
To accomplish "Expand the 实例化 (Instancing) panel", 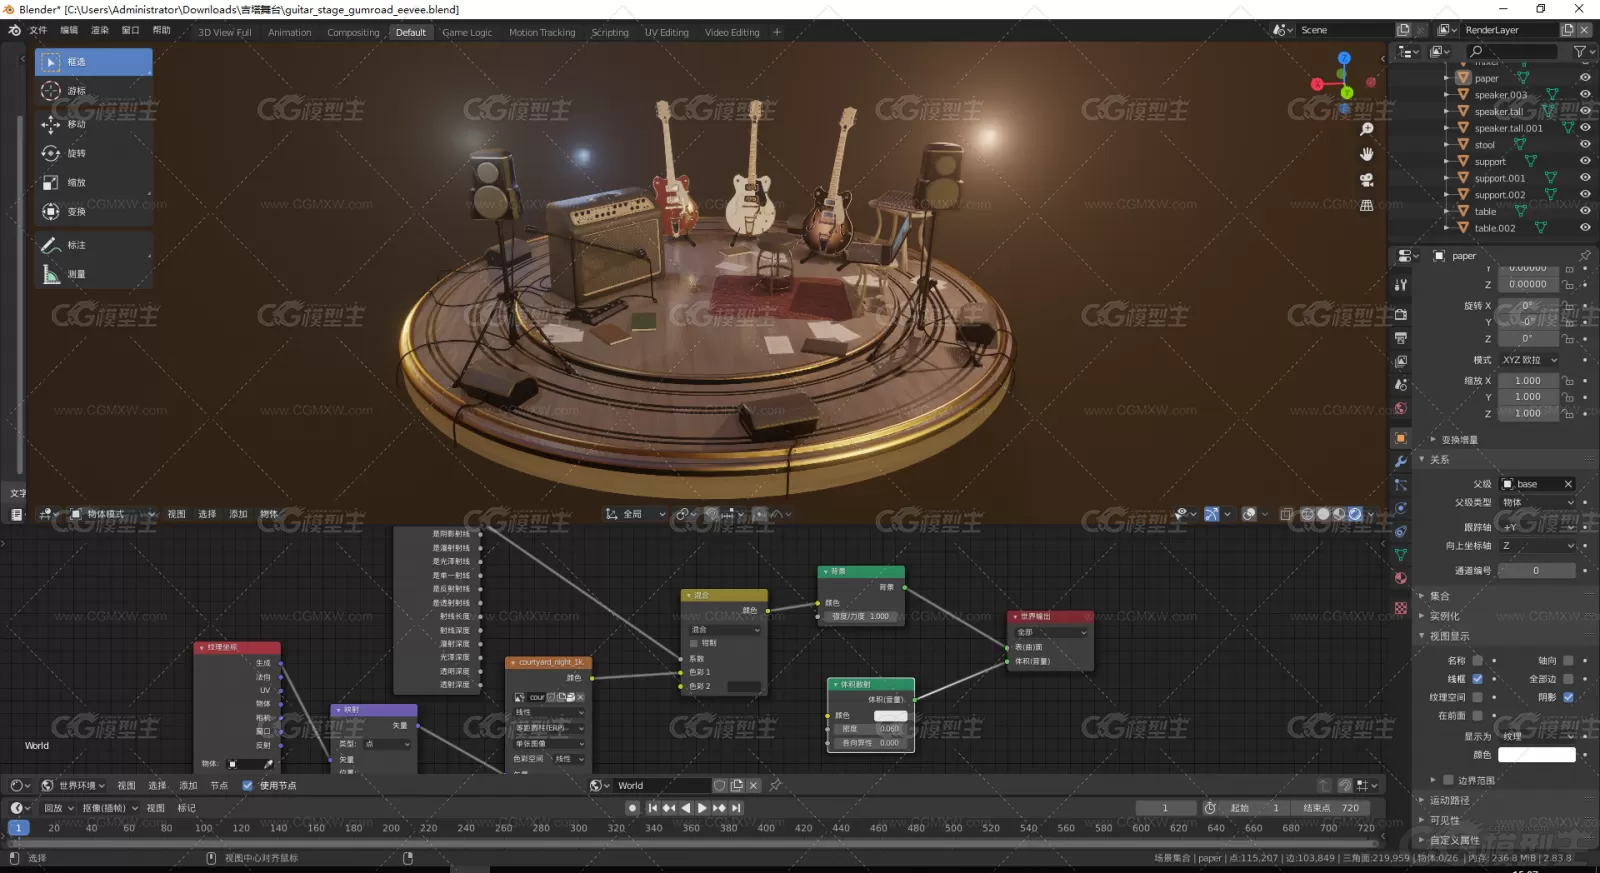I will tap(1443, 616).
